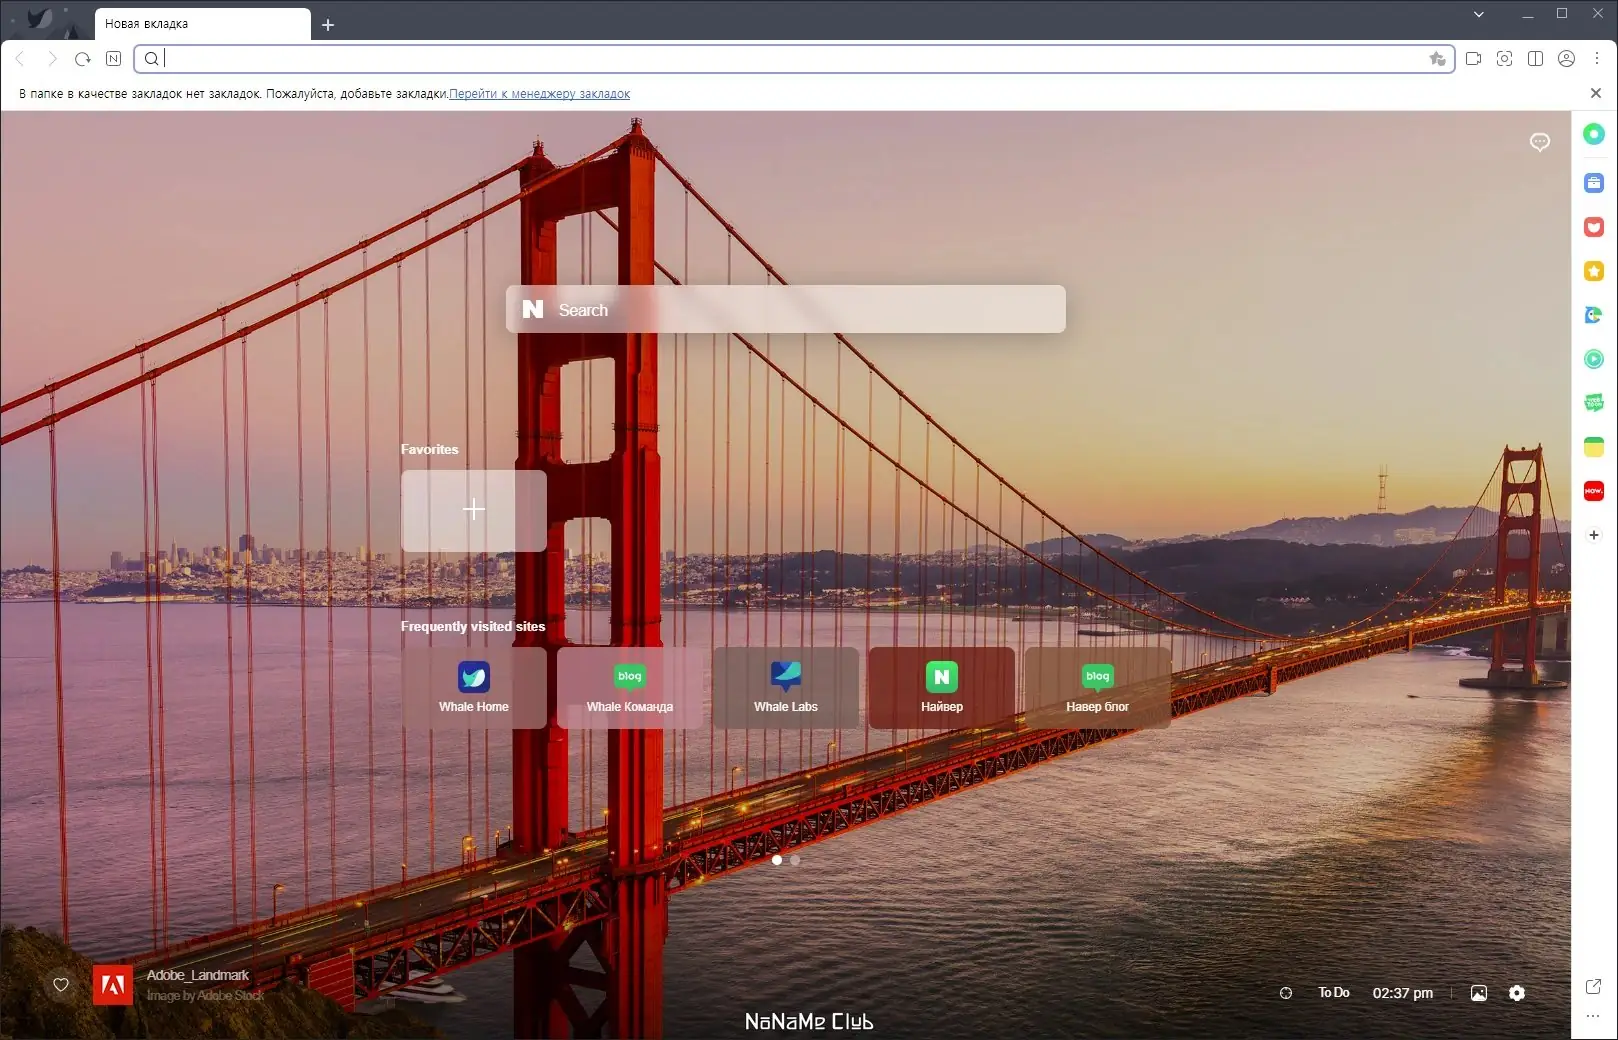The height and width of the screenshot is (1040, 1618).
Task: Open a new tab with plus button
Action: click(x=328, y=25)
